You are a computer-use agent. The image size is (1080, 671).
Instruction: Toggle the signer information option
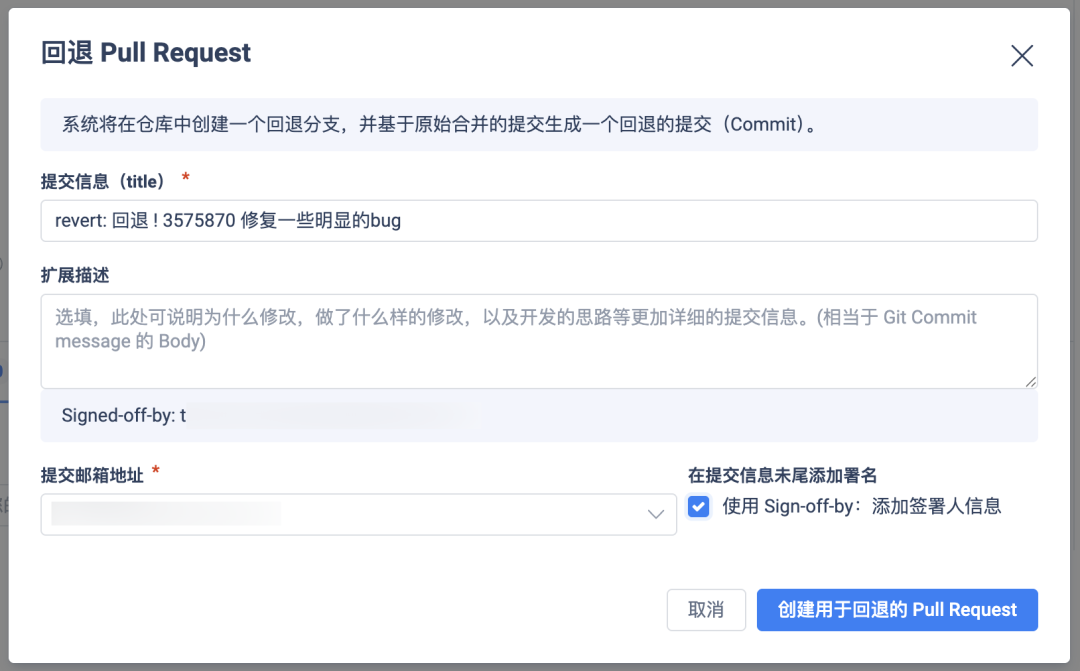point(698,506)
